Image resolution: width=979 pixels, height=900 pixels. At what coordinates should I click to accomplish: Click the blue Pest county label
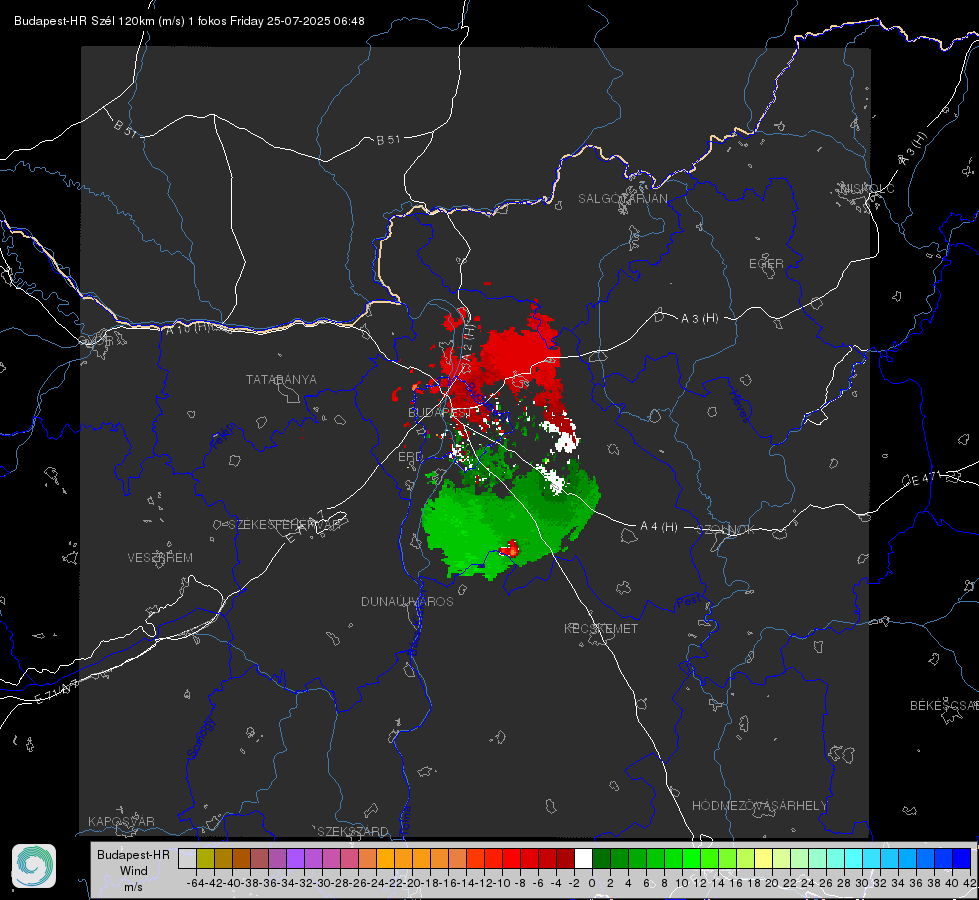point(689,602)
